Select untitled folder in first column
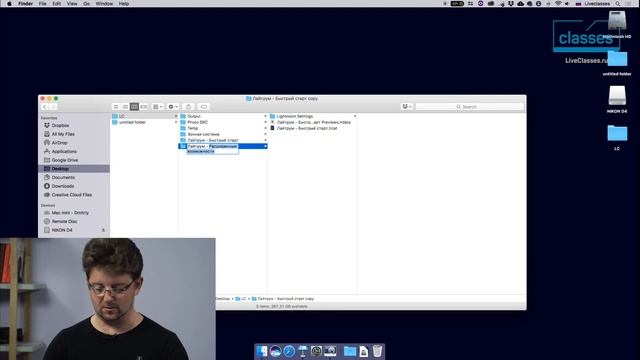 click(144, 122)
